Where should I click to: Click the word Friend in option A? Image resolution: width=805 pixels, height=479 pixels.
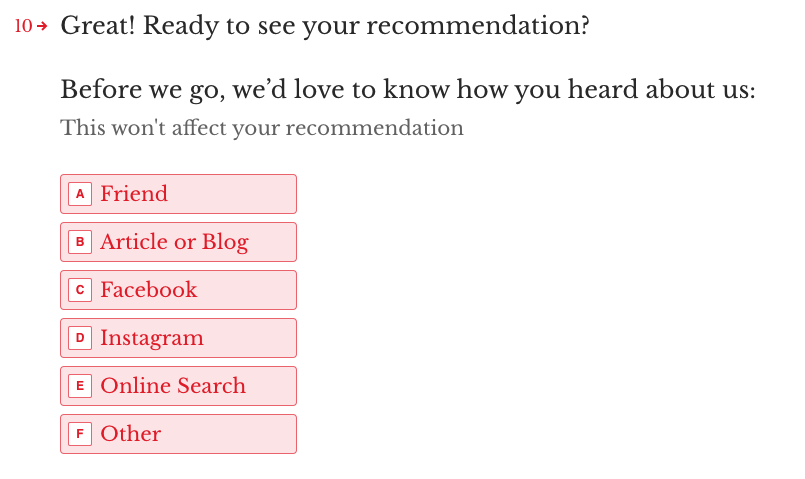pyautogui.click(x=134, y=194)
